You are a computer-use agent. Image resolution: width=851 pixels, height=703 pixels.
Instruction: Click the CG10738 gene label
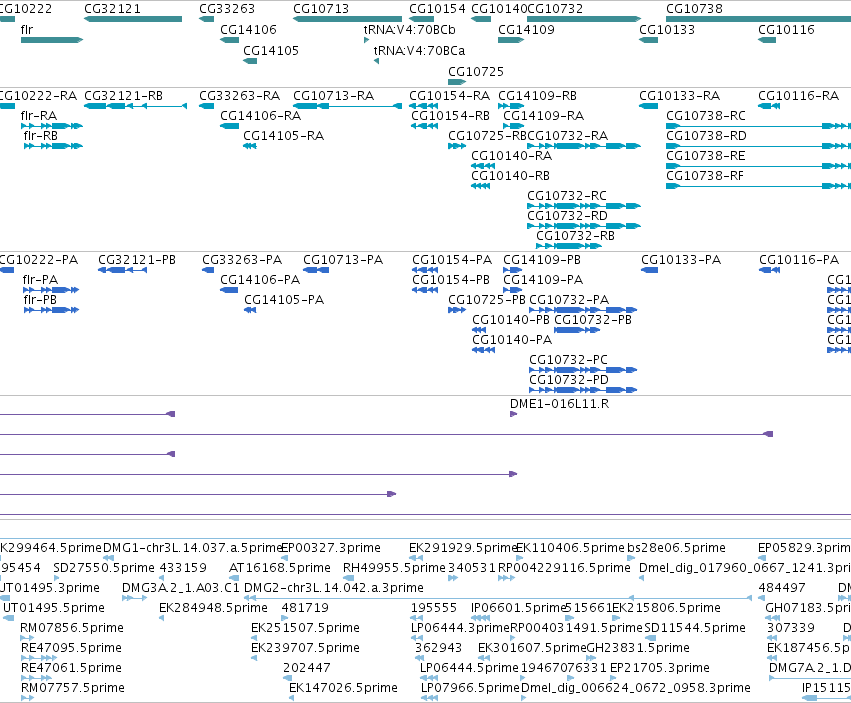694,9
